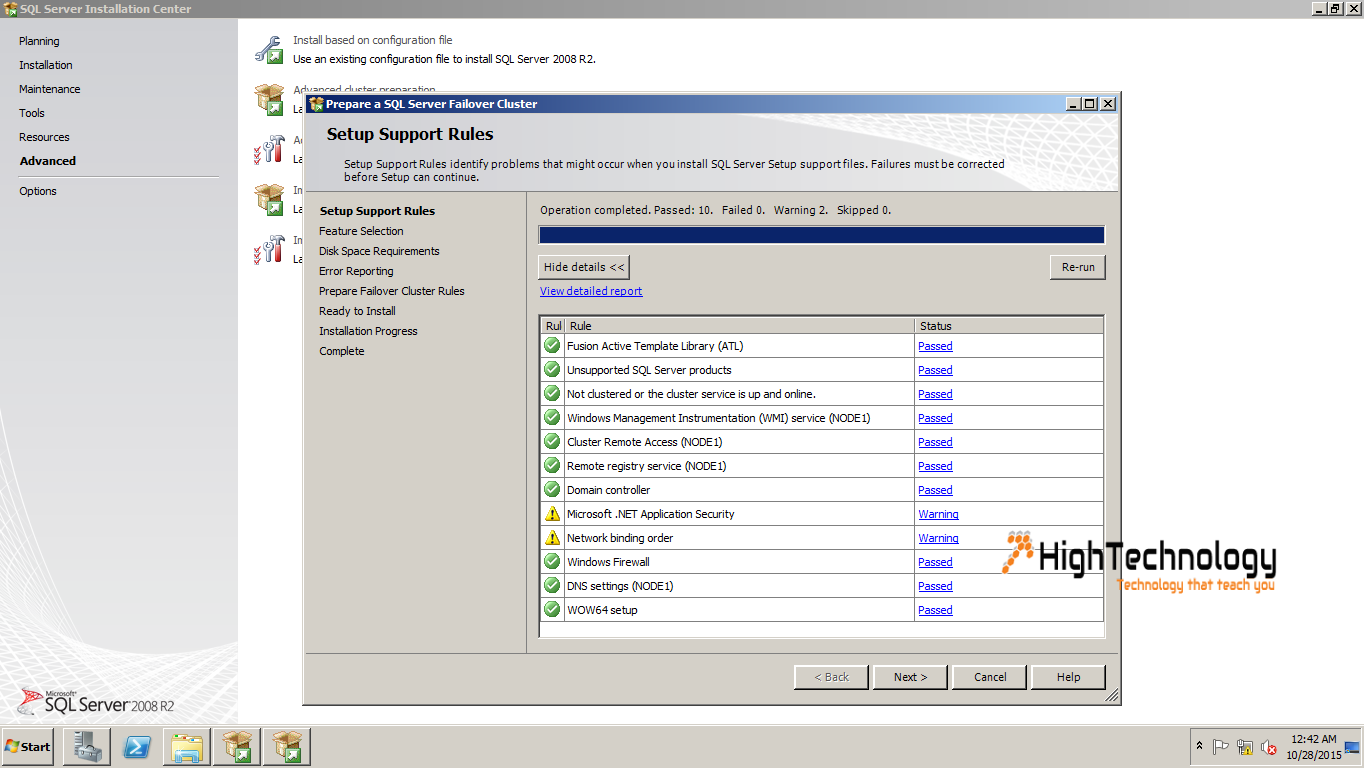Image resolution: width=1364 pixels, height=768 pixels.
Task: Click green check icon for Fusion ATL rule
Action: [x=552, y=346]
